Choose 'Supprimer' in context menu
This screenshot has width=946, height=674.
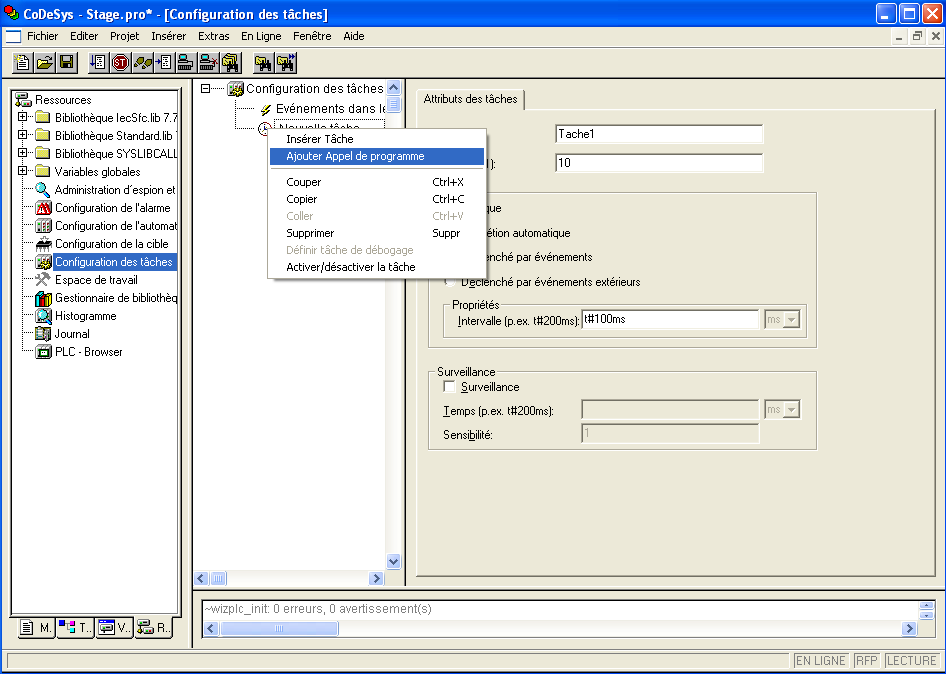pyautogui.click(x=377, y=233)
